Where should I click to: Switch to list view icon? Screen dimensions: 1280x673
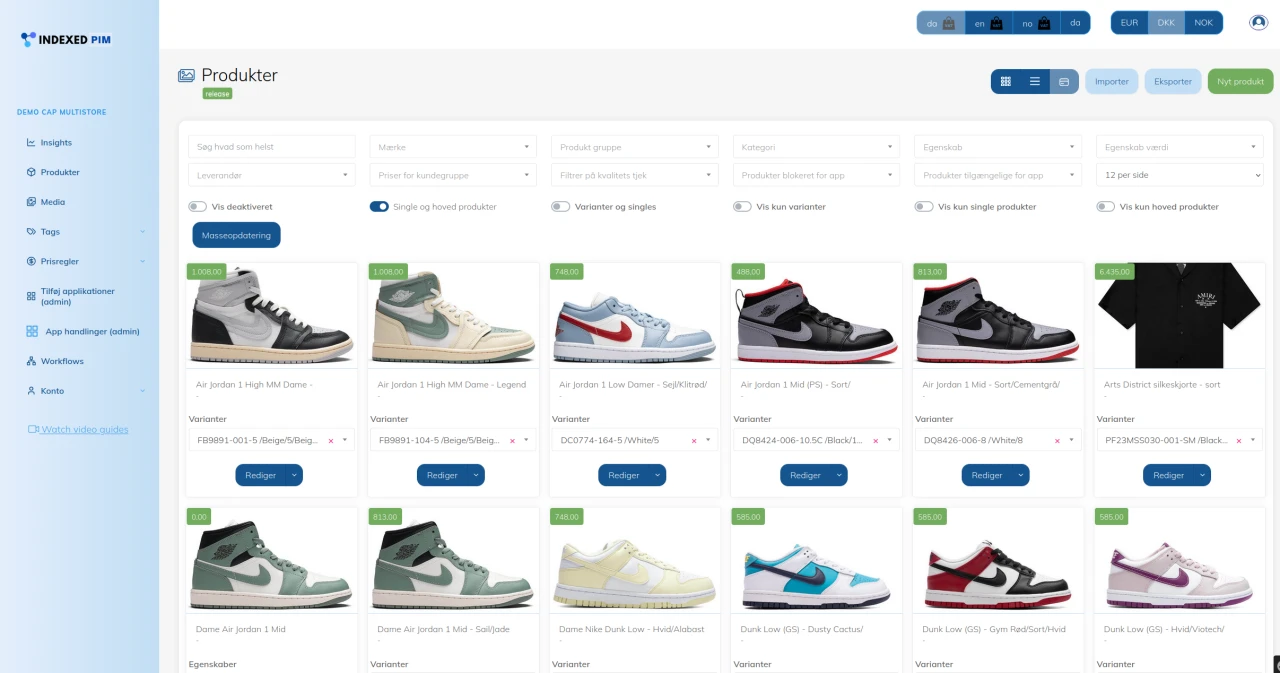pyautogui.click(x=1035, y=81)
